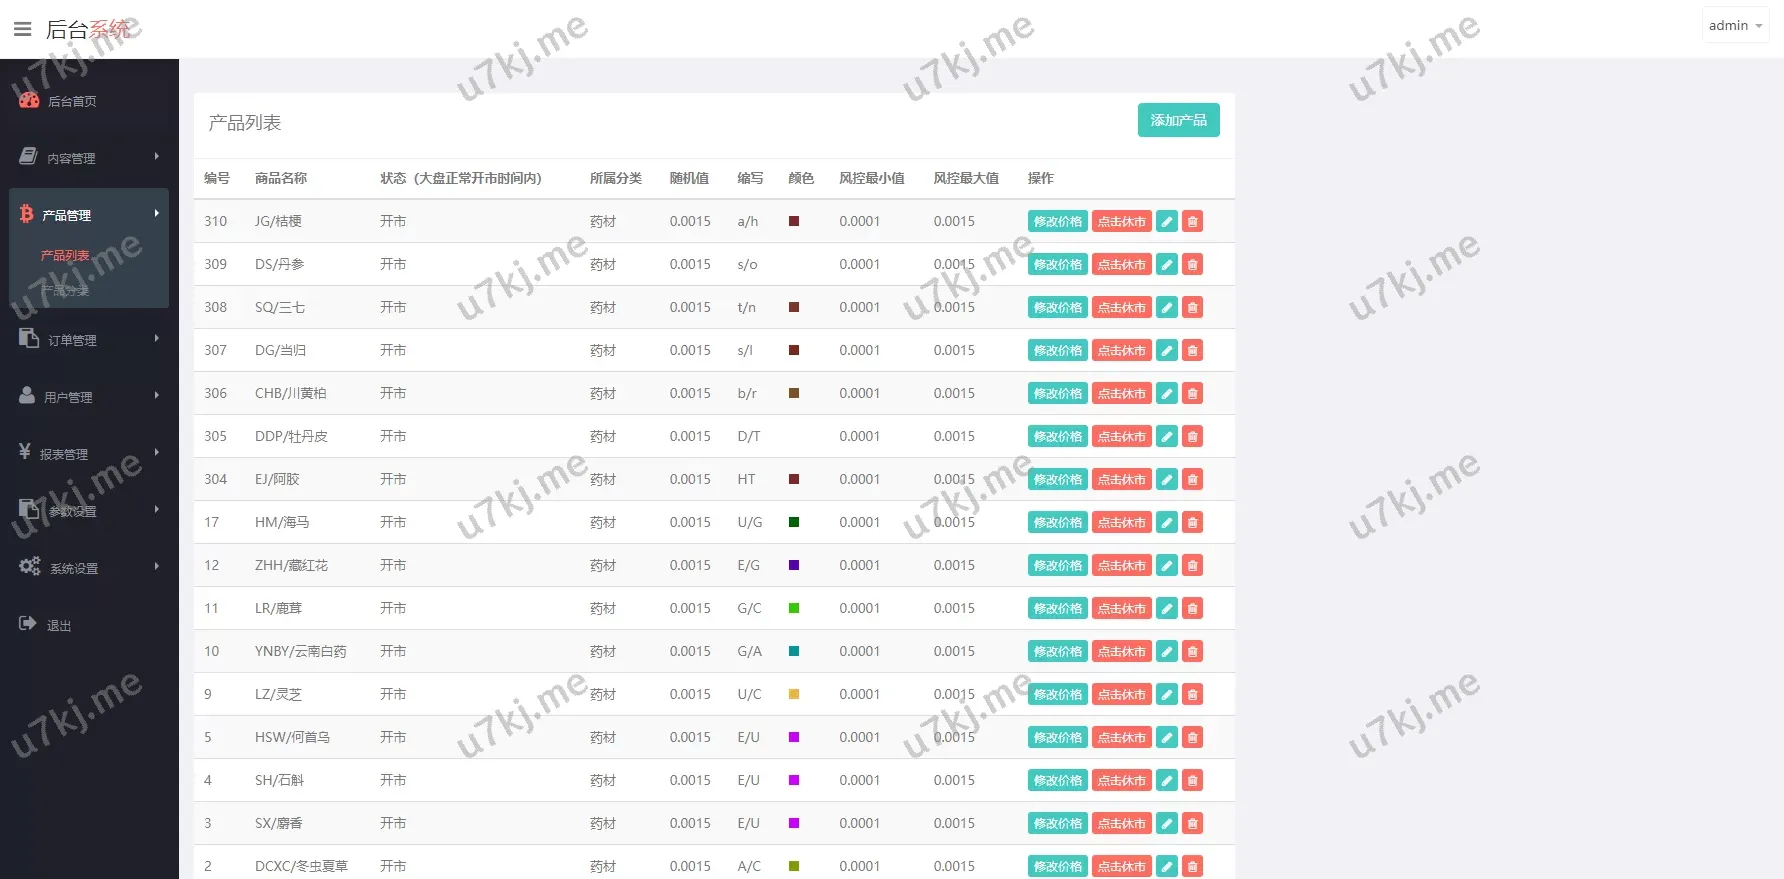Viewport: 1784px width, 879px height.
Task: Click 修改价格 for DG/当归
Action: 1057,350
